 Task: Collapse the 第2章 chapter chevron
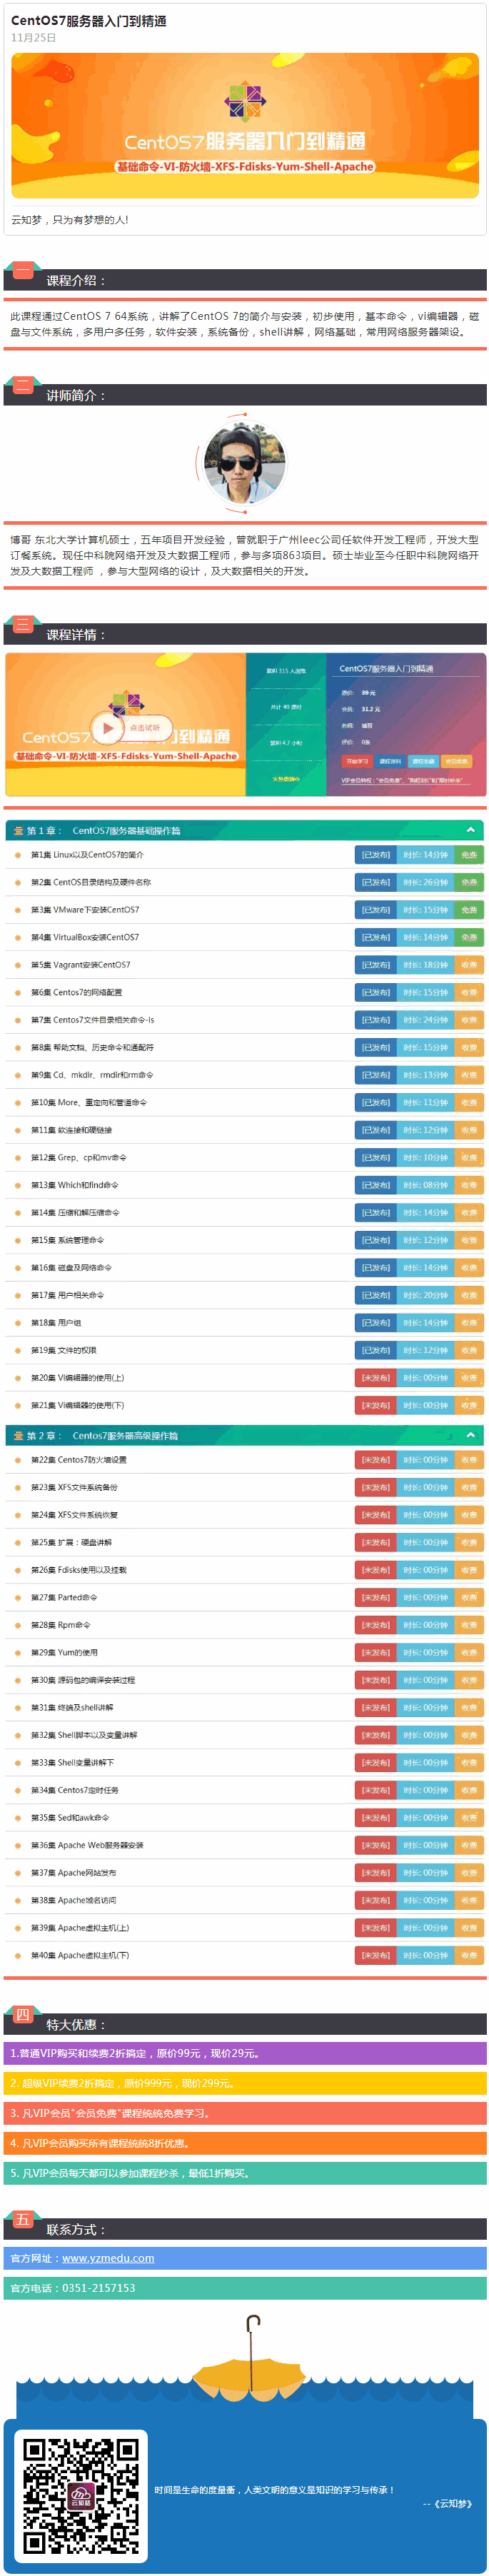click(x=470, y=1435)
